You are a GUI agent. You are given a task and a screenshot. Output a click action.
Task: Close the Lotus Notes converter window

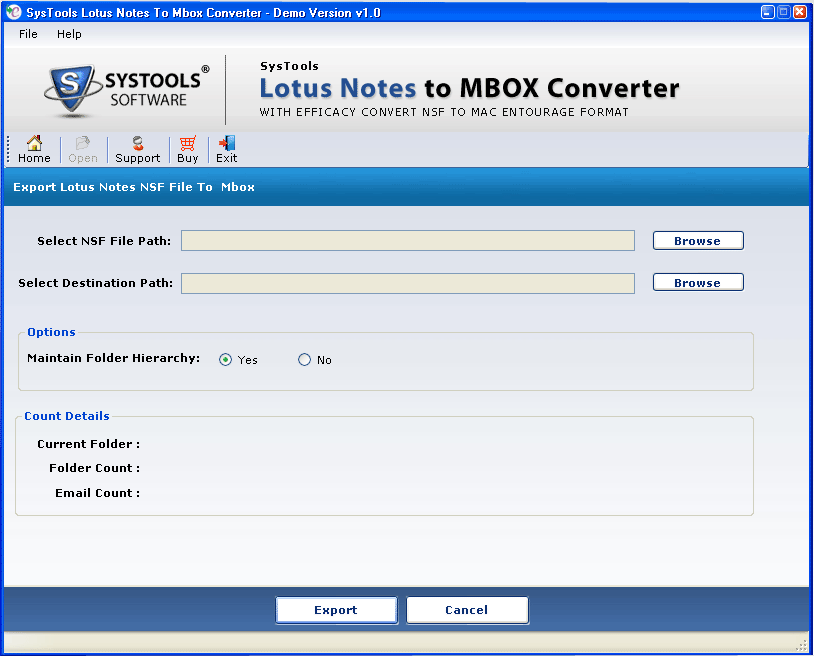[x=800, y=12]
